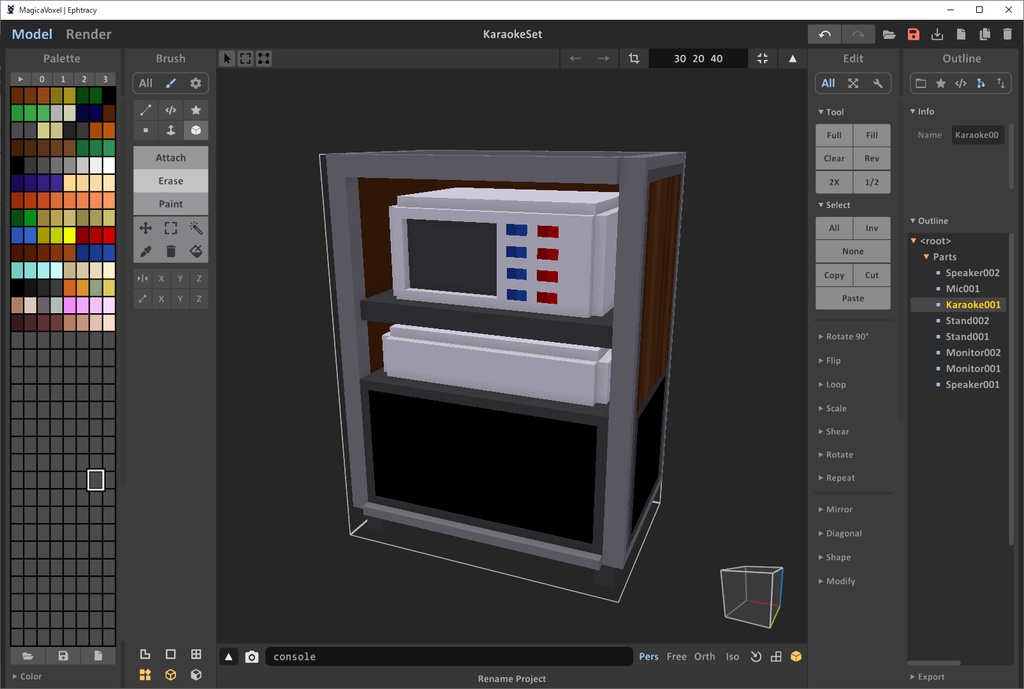Select Speaker002 in the outline
Screen dimensions: 1024x689
972,272
